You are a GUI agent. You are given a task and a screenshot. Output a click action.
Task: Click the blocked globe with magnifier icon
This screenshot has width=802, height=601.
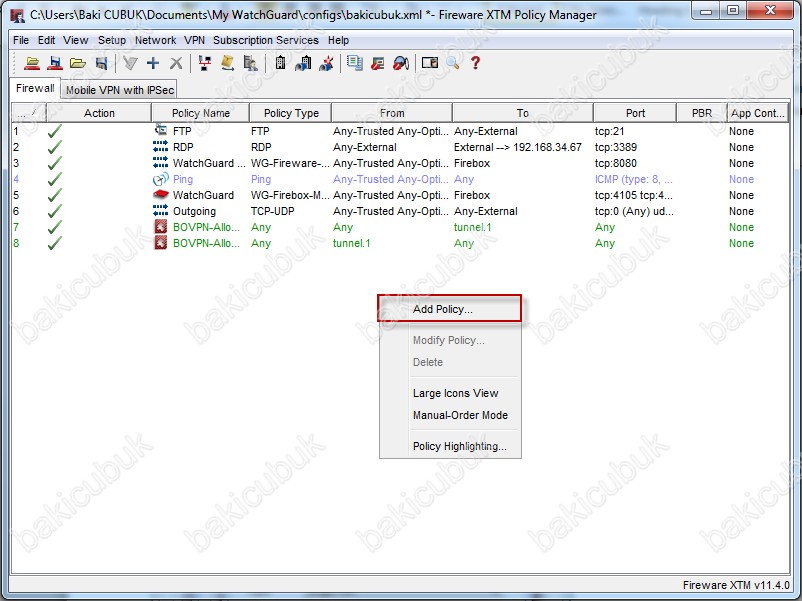[400, 63]
